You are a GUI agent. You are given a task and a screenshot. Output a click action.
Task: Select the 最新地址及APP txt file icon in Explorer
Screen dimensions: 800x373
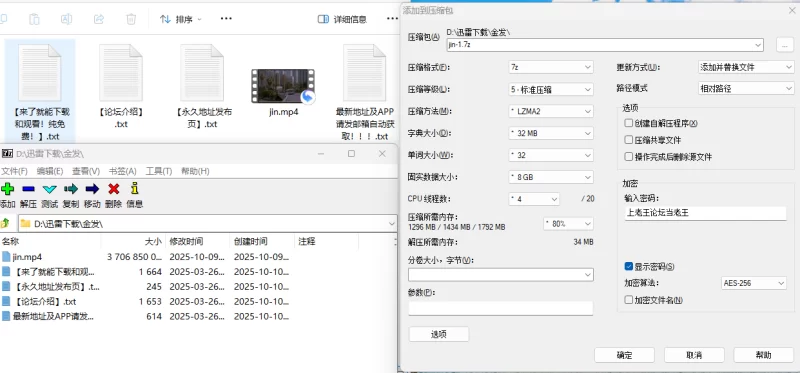364,72
